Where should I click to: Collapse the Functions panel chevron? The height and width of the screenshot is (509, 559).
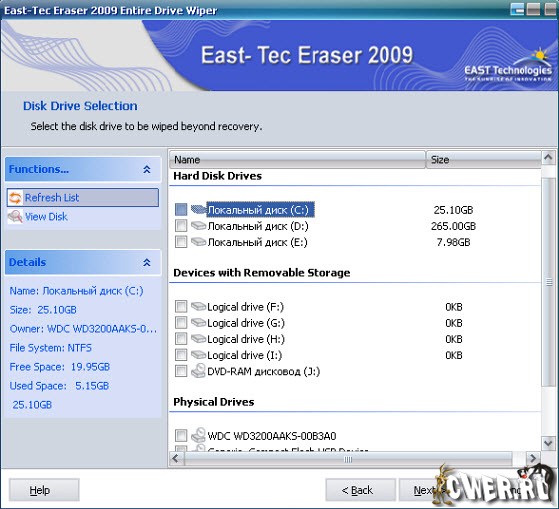[x=147, y=169]
